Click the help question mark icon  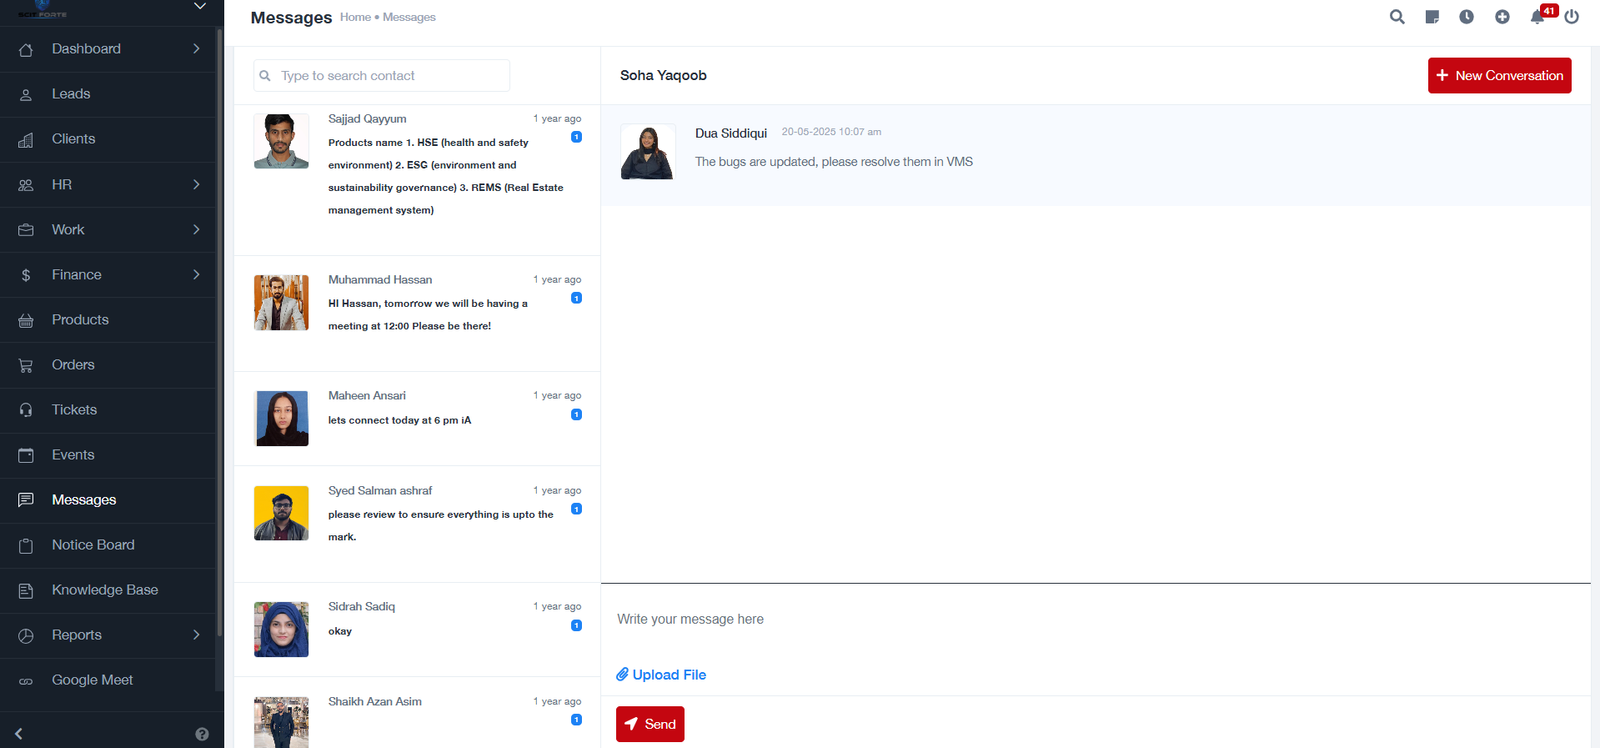(202, 734)
